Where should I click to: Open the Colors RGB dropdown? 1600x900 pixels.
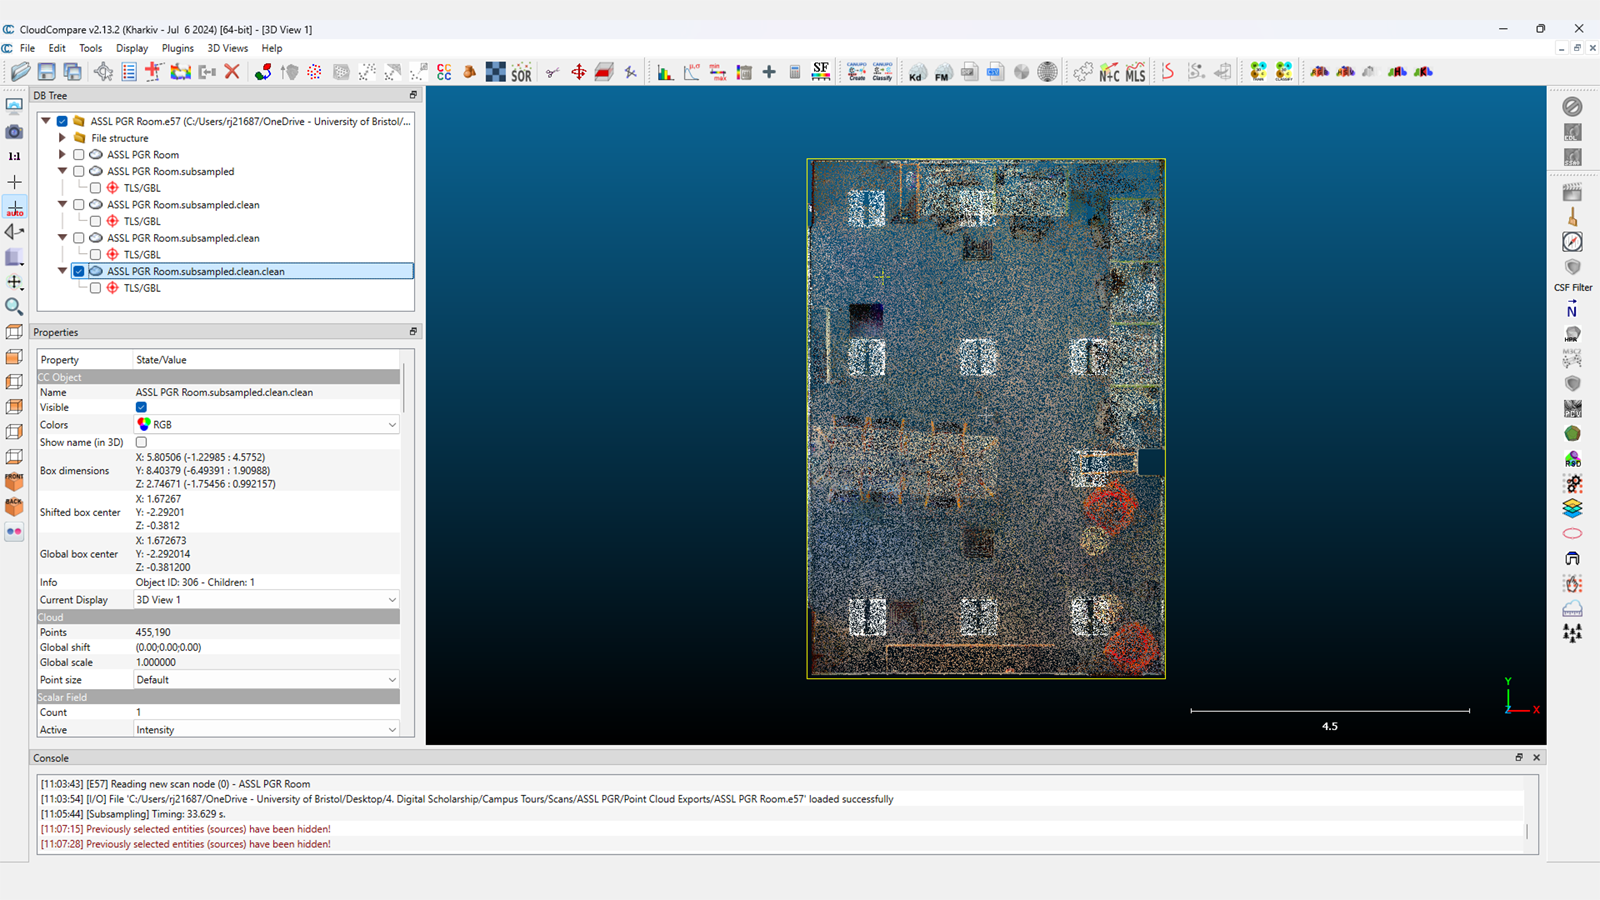[267, 424]
